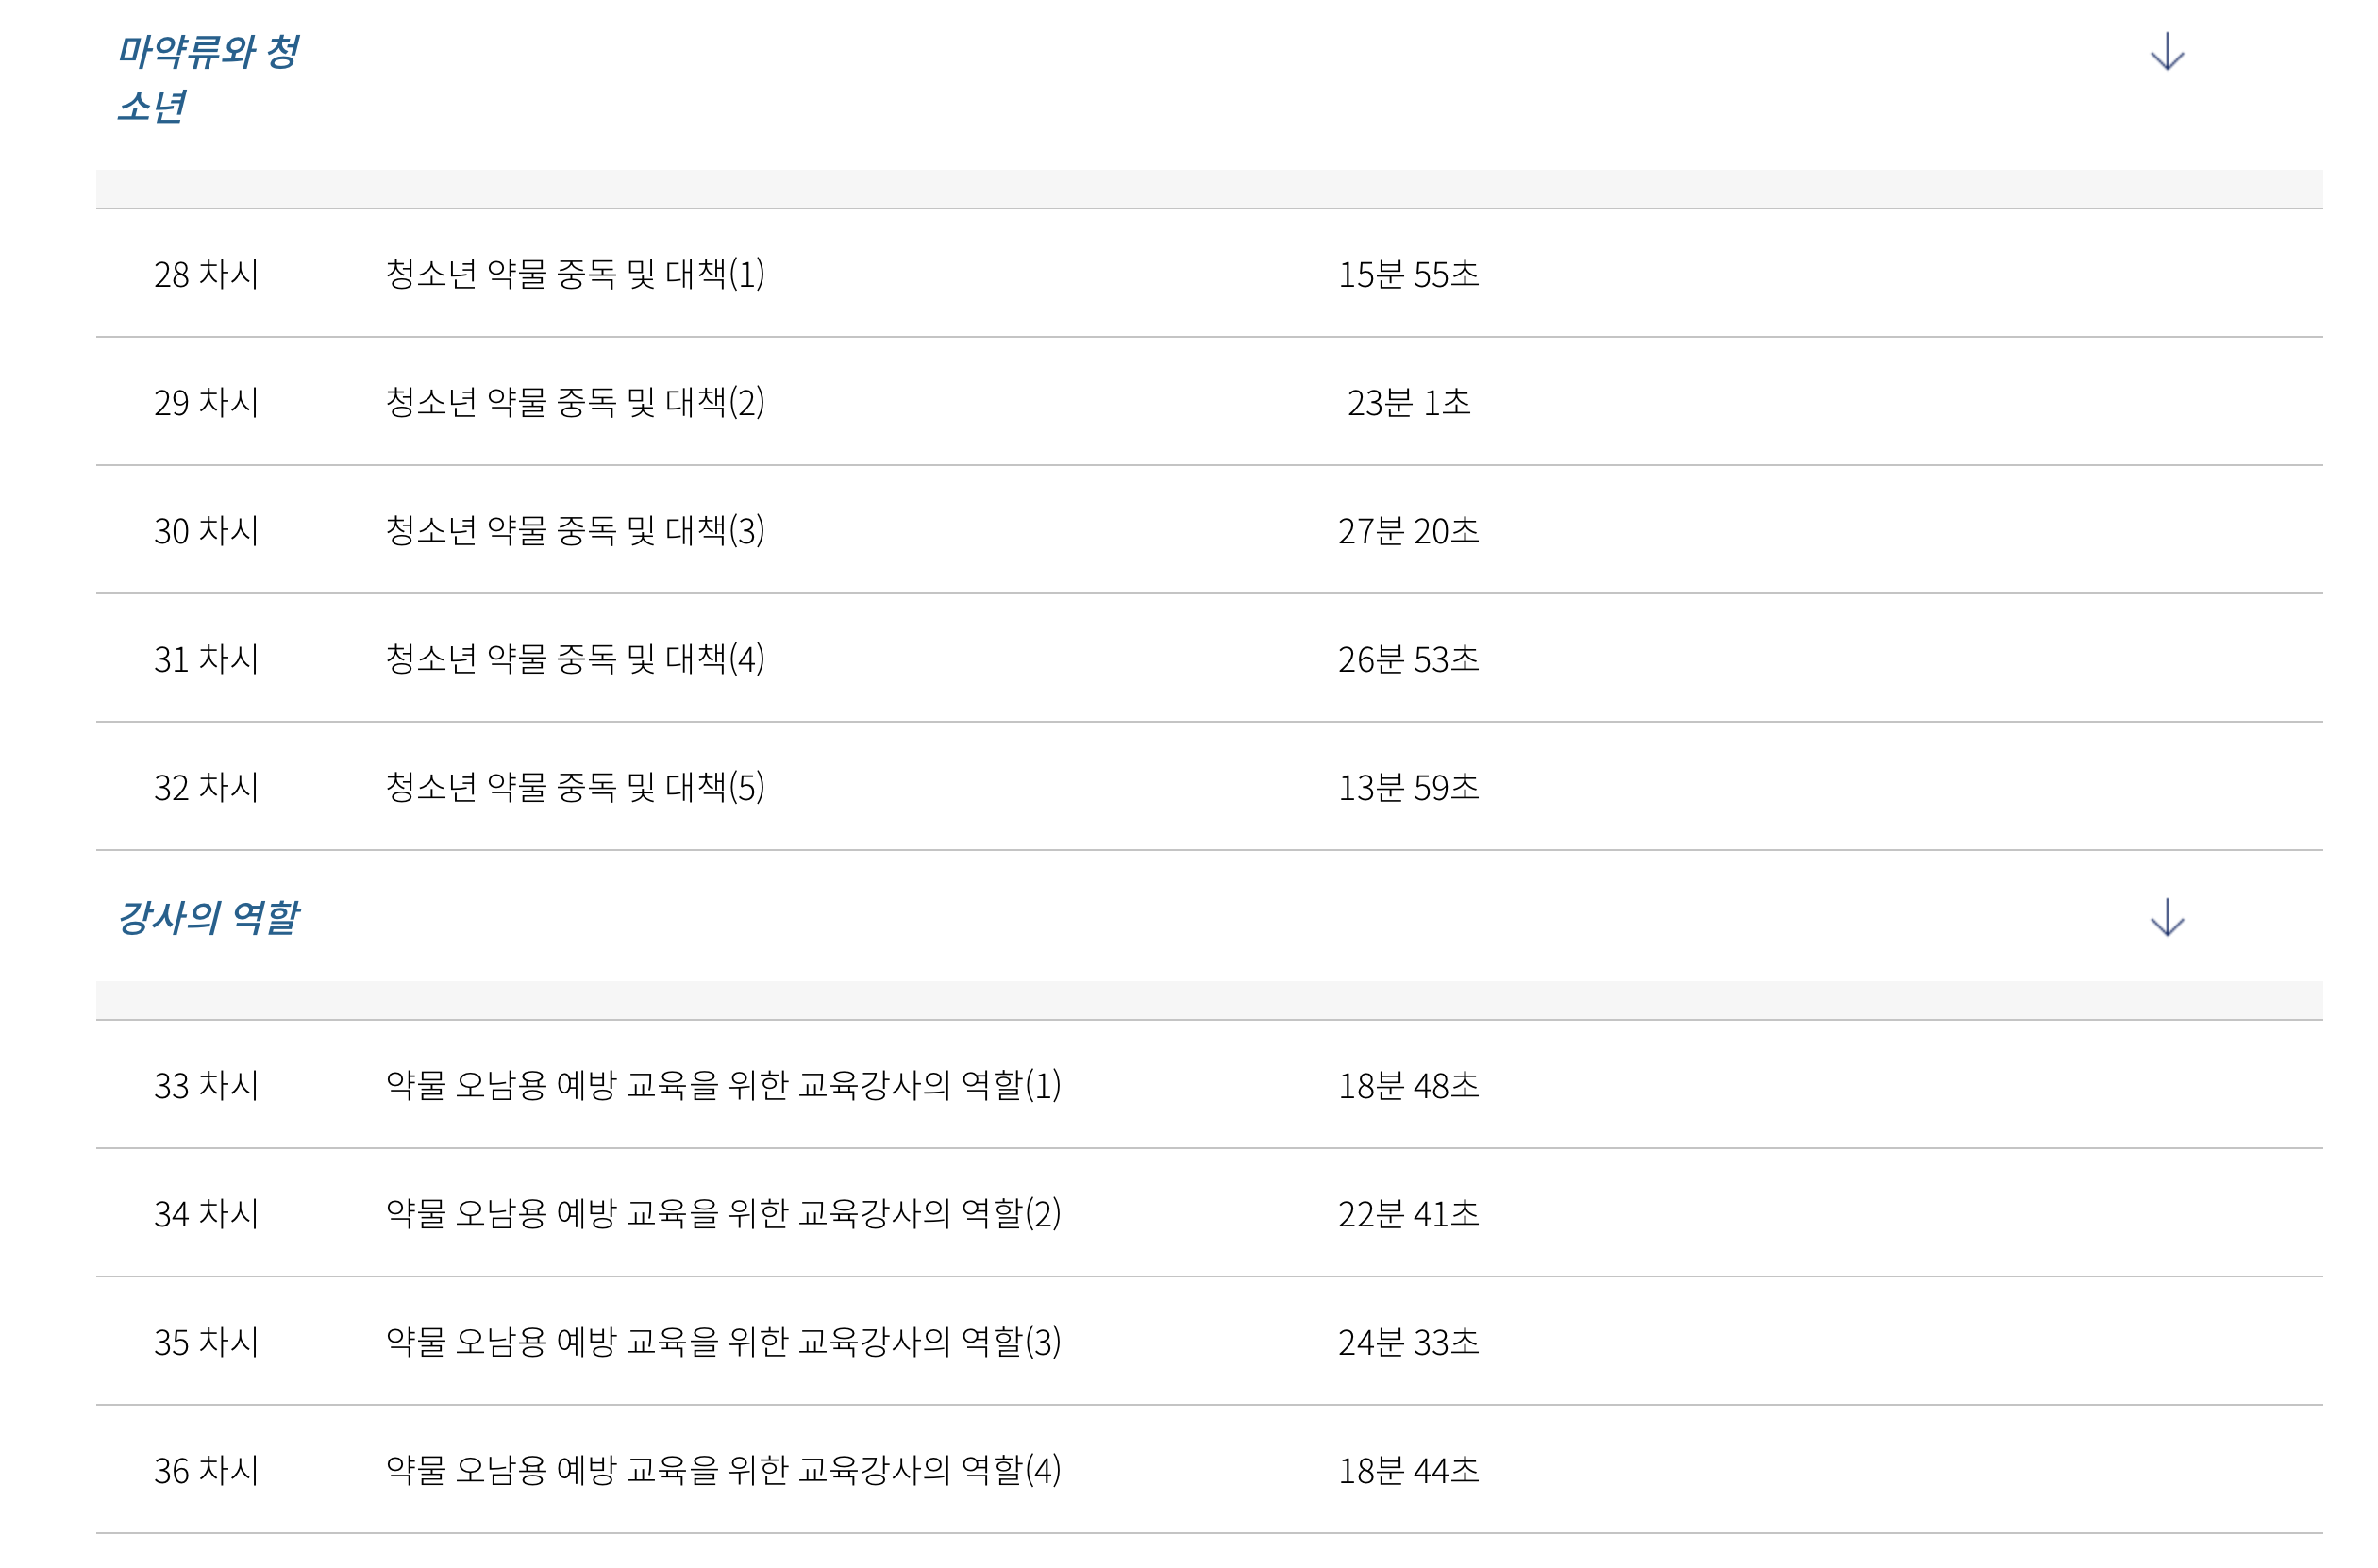Image resolution: width=2378 pixels, height=1568 pixels.
Task: Open lesson 교육강사의 역할(4)
Action: click(723, 1470)
